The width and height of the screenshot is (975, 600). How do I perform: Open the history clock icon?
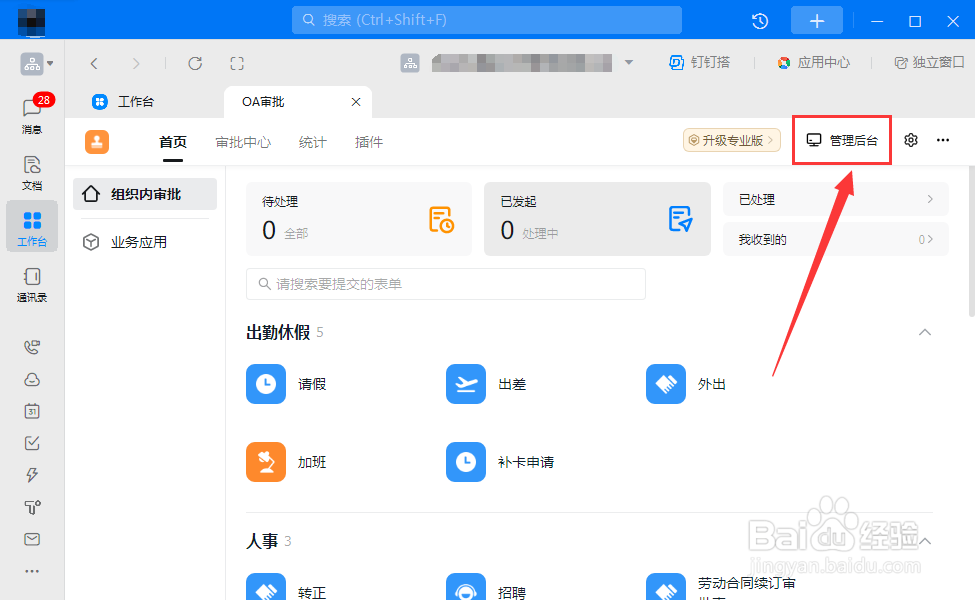760,21
